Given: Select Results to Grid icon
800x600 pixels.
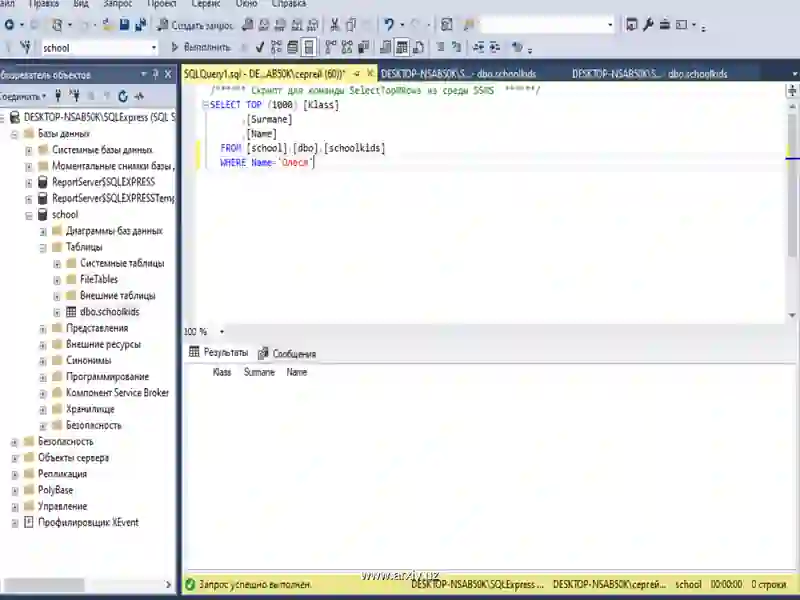Looking at the screenshot, I should click(402, 47).
